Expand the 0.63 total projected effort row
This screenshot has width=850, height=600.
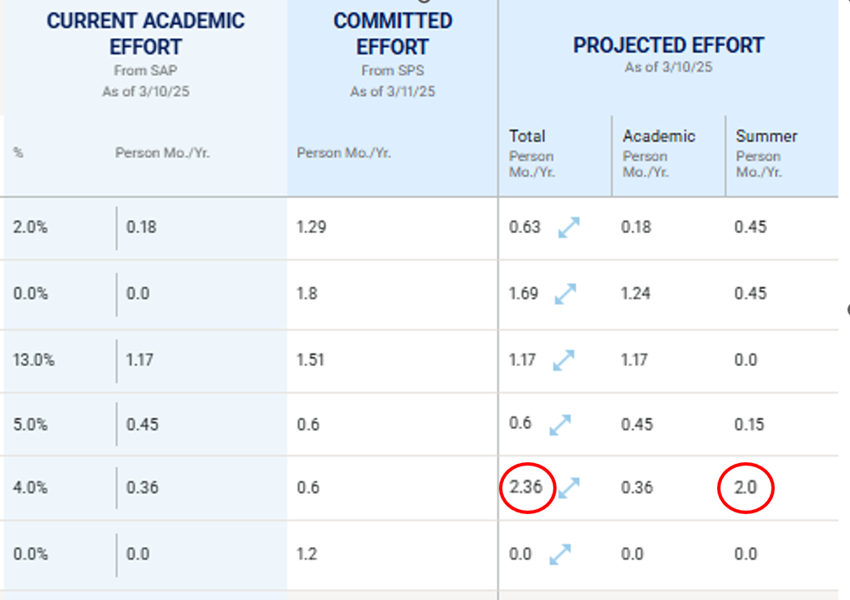pyautogui.click(x=569, y=227)
